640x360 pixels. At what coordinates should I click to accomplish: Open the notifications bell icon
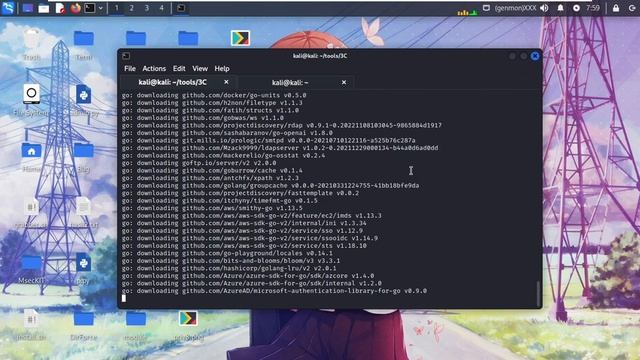pos(560,8)
